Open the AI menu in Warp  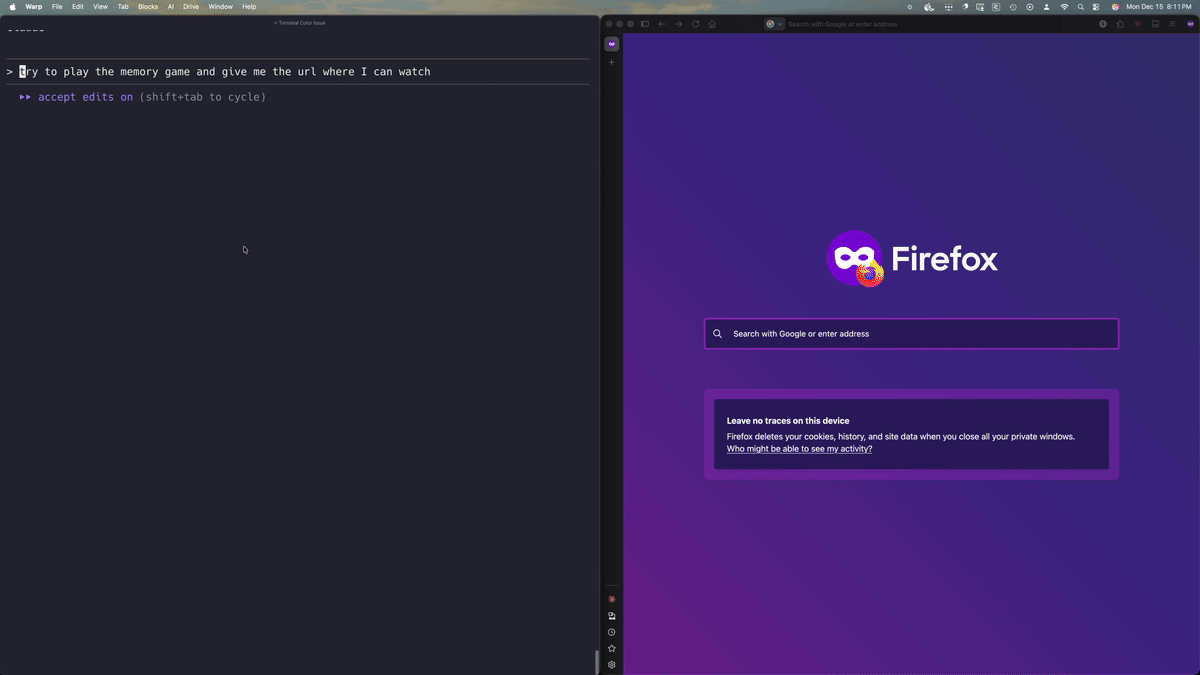(171, 7)
